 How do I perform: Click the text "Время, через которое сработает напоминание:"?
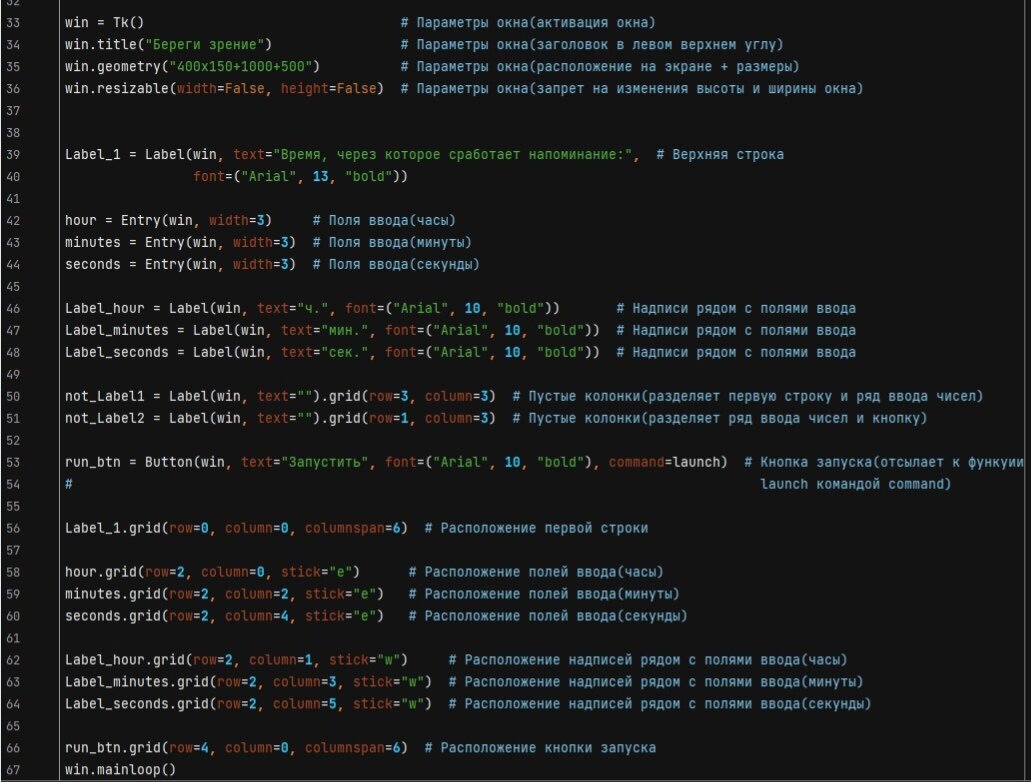point(452,155)
